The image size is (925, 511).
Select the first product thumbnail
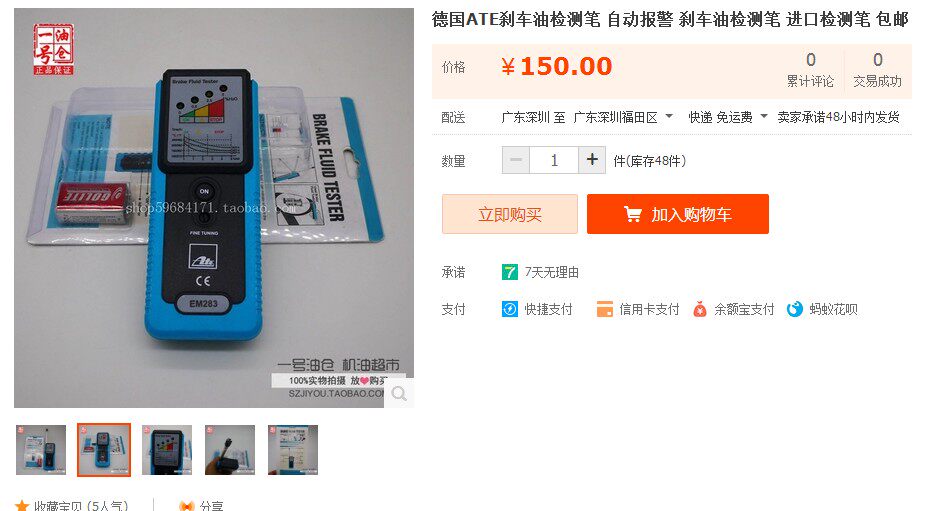tap(41, 450)
